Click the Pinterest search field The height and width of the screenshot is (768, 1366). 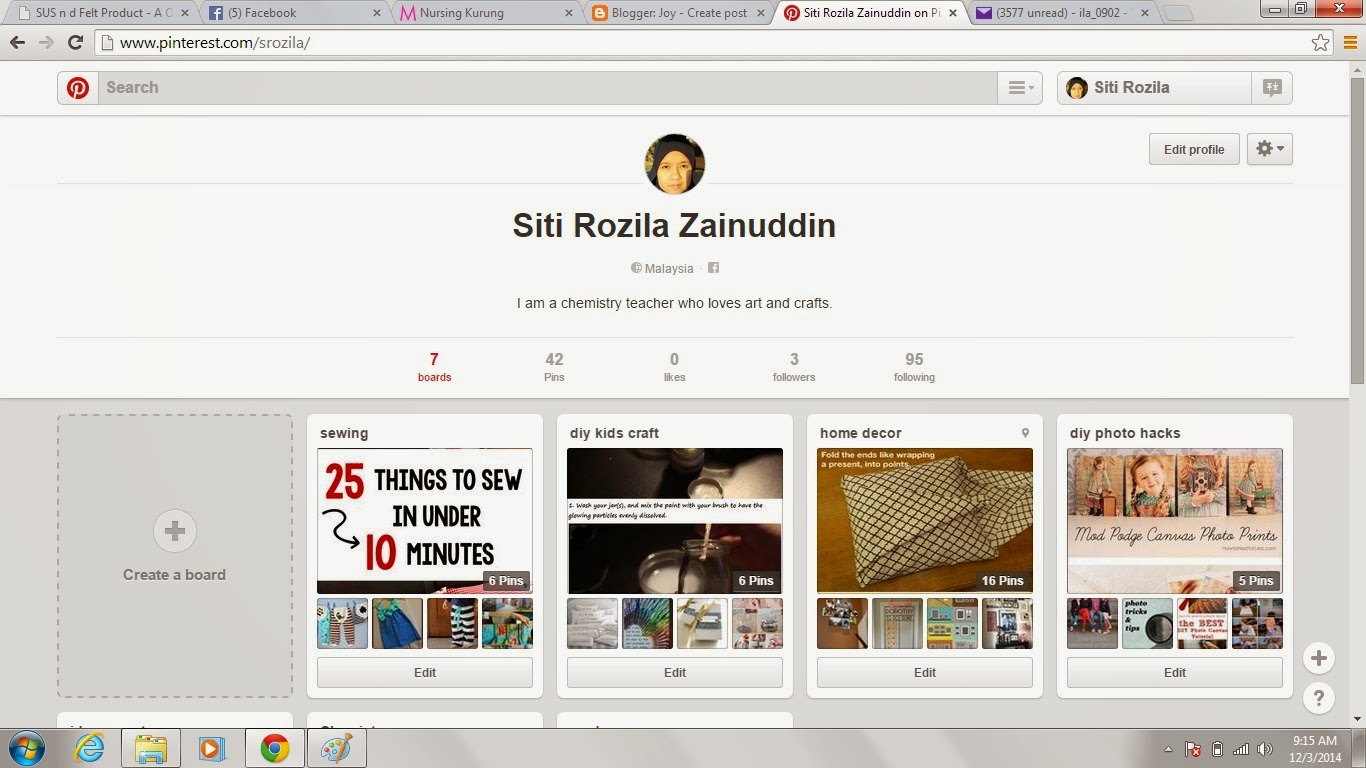pyautogui.click(x=547, y=88)
